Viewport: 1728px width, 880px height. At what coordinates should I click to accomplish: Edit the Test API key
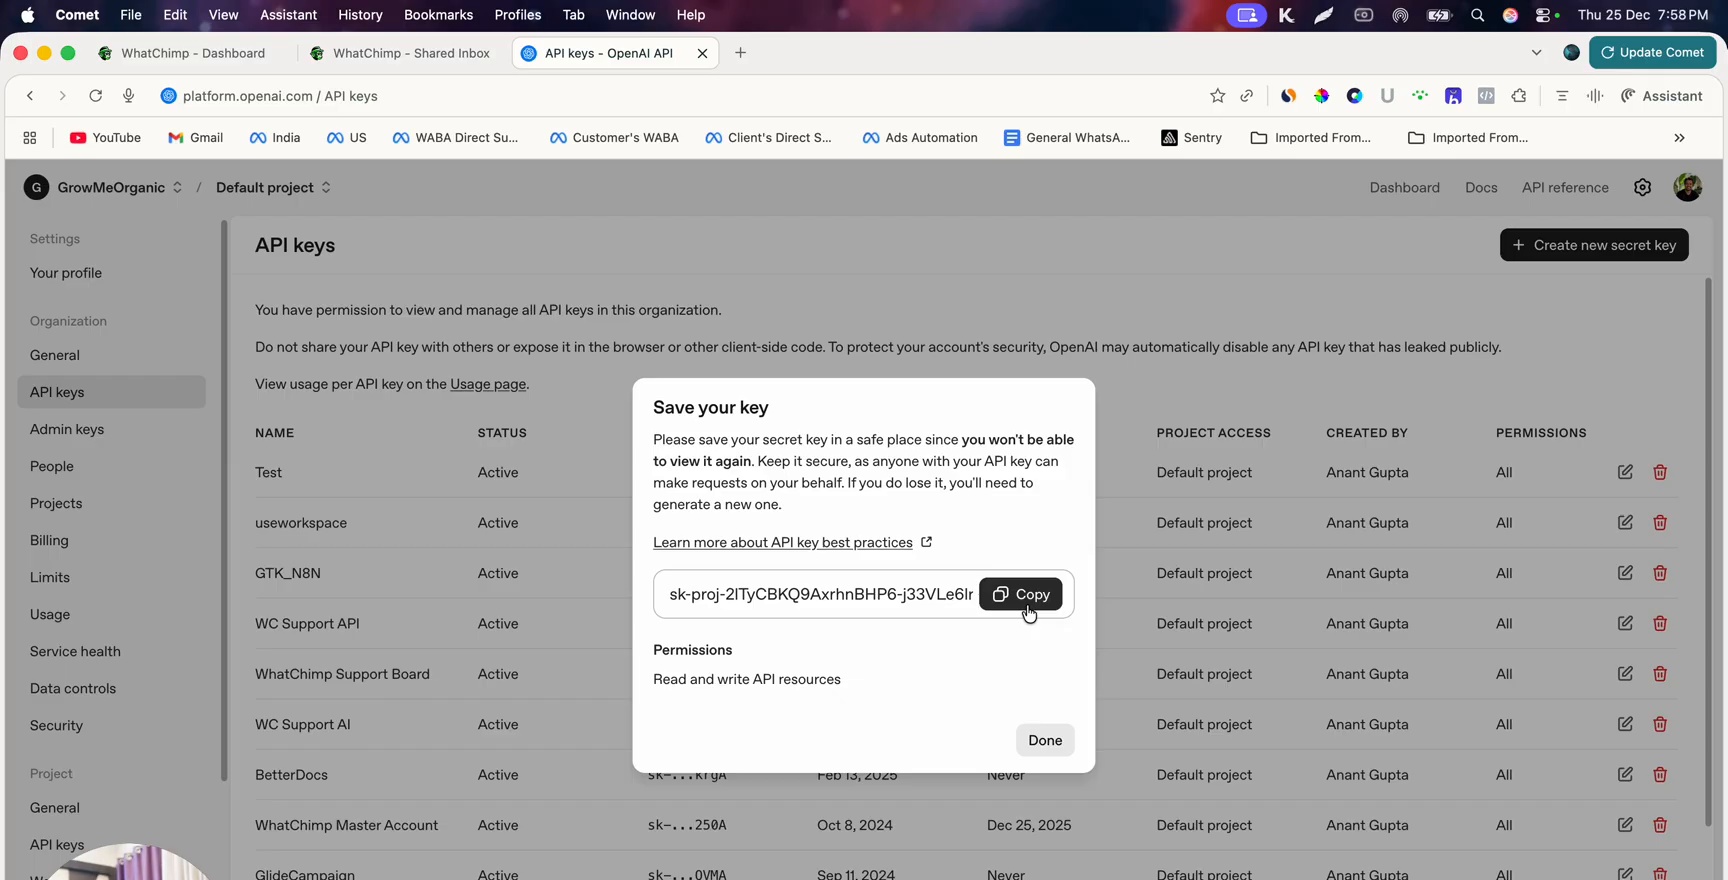pos(1625,472)
